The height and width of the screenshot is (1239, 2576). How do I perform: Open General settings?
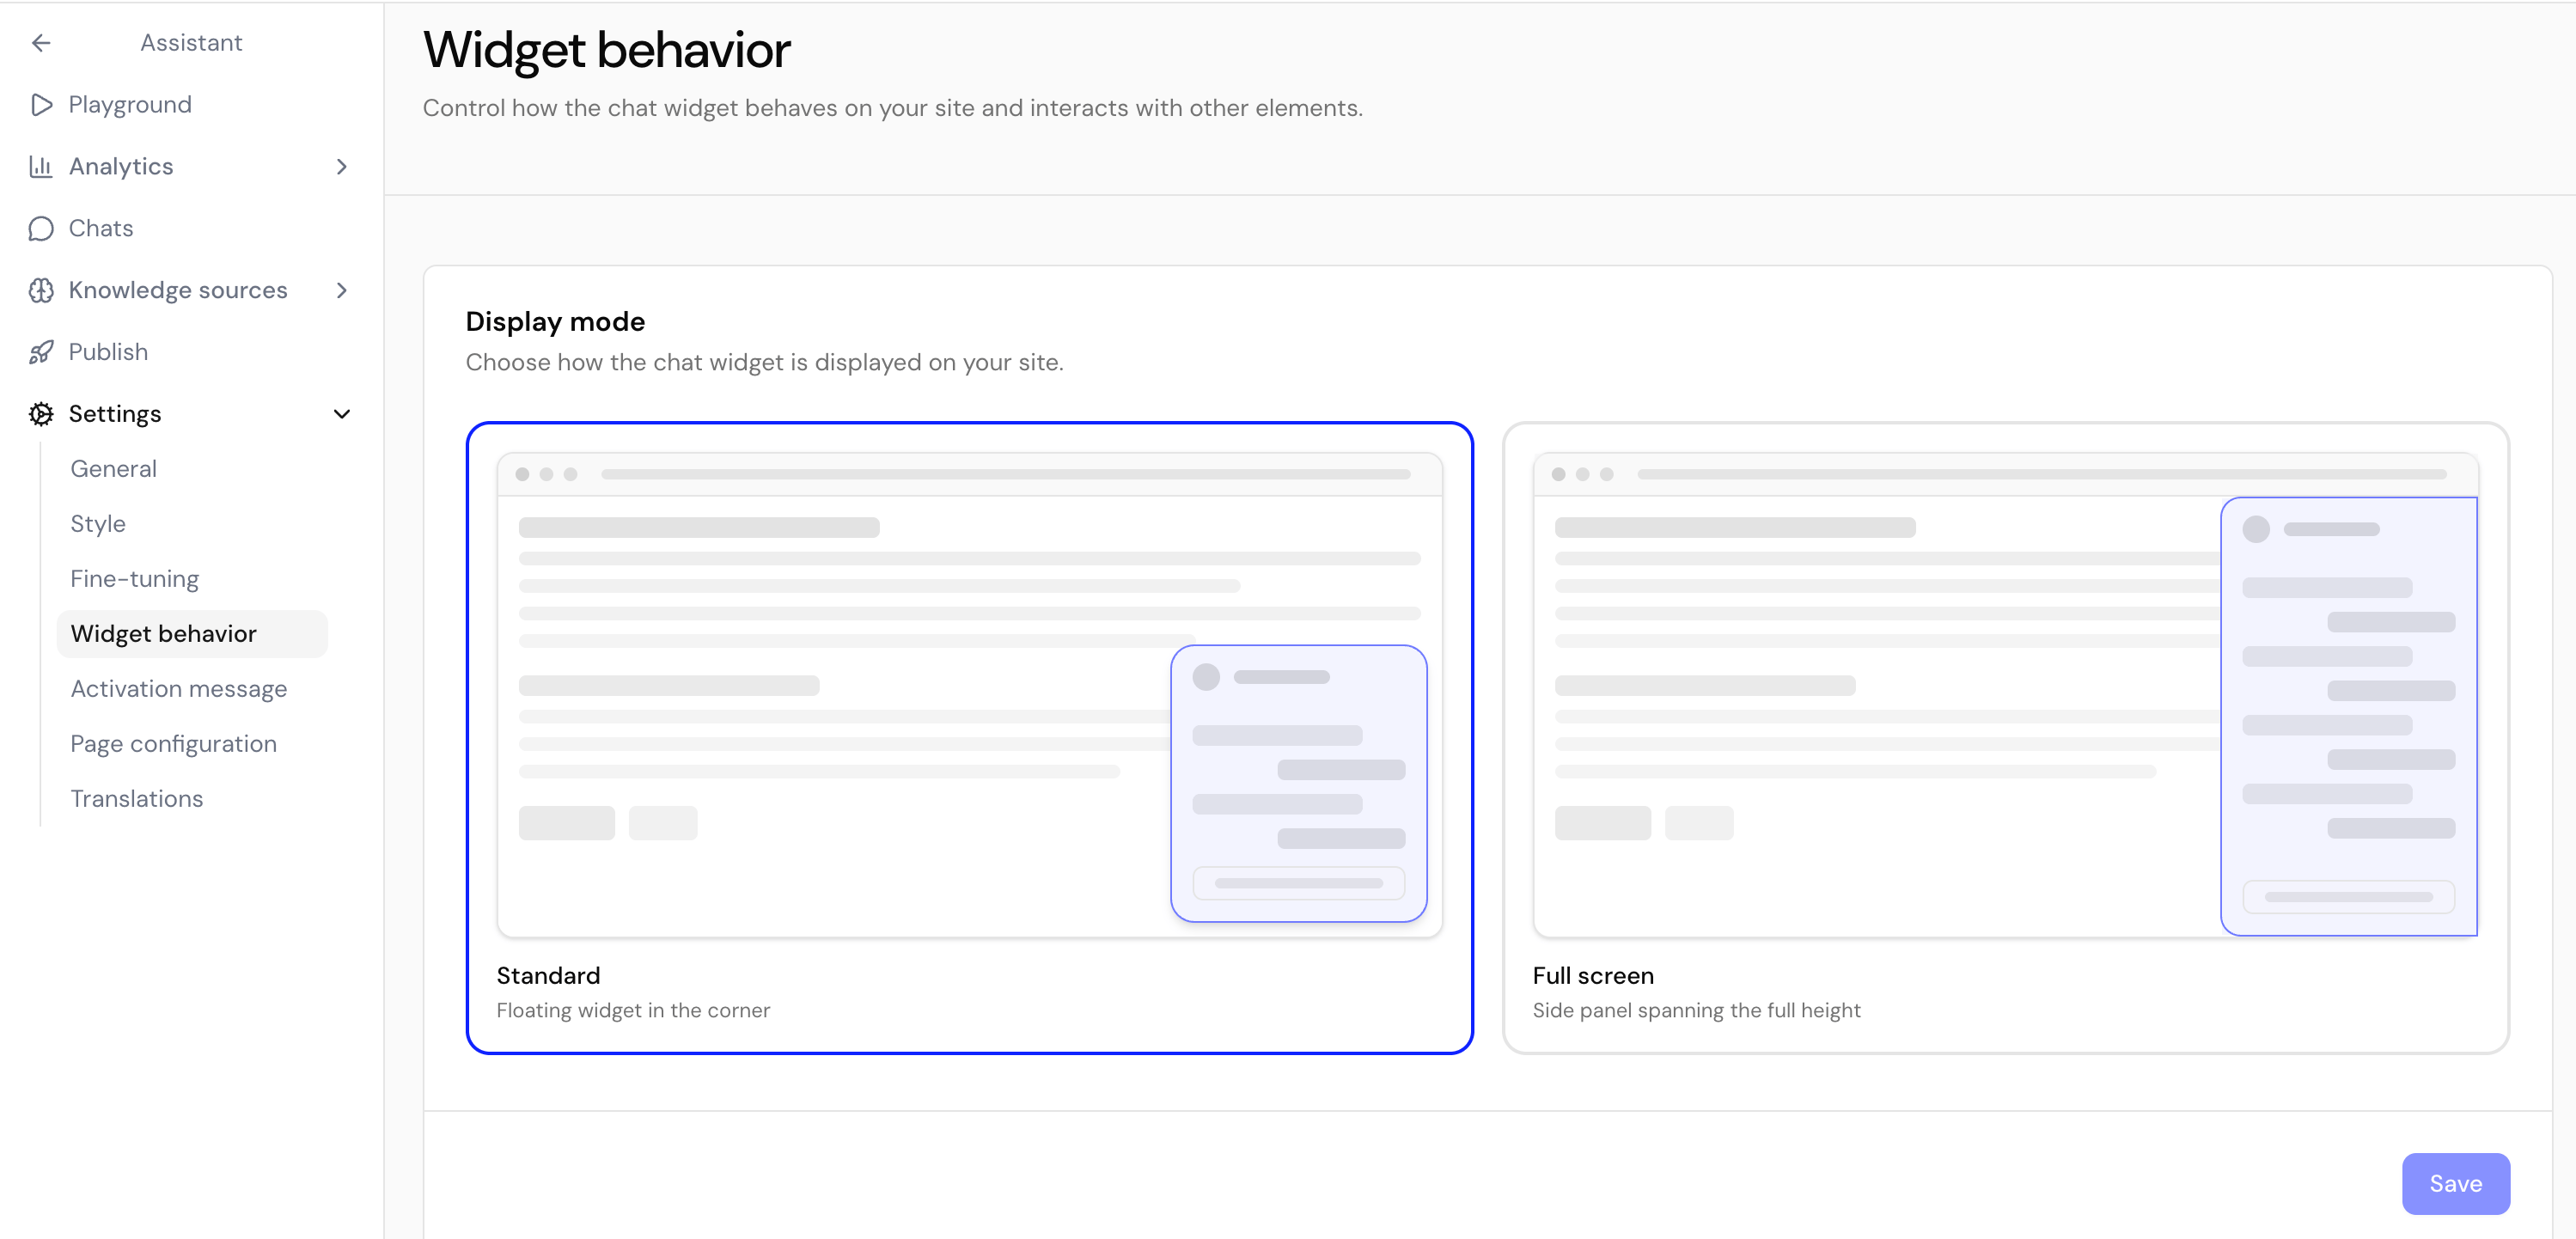click(x=114, y=469)
